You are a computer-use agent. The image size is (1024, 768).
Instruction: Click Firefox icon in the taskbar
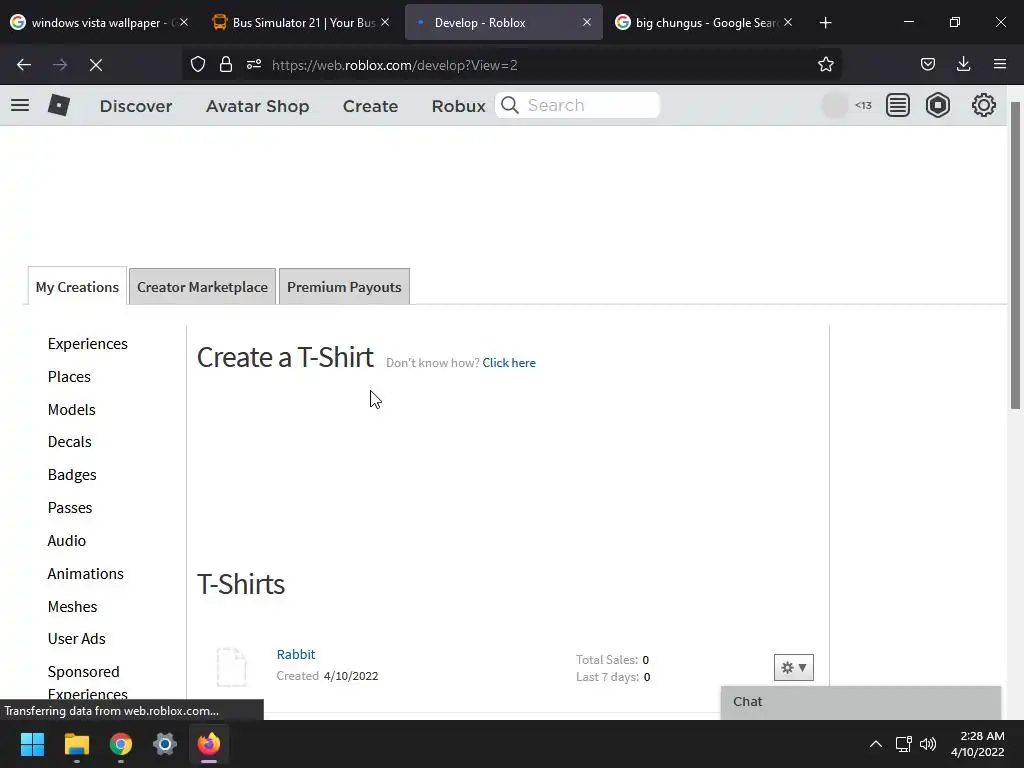point(209,744)
